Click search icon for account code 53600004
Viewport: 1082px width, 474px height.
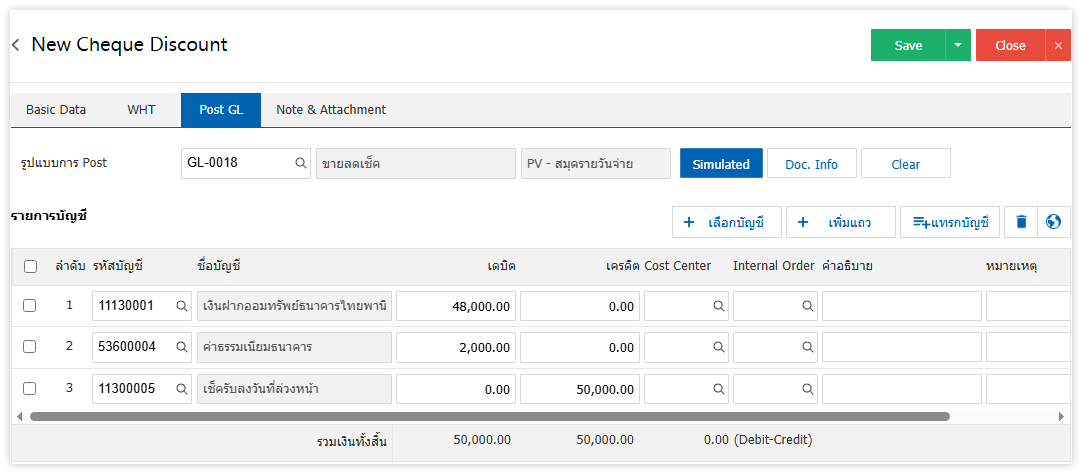pyautogui.click(x=181, y=347)
